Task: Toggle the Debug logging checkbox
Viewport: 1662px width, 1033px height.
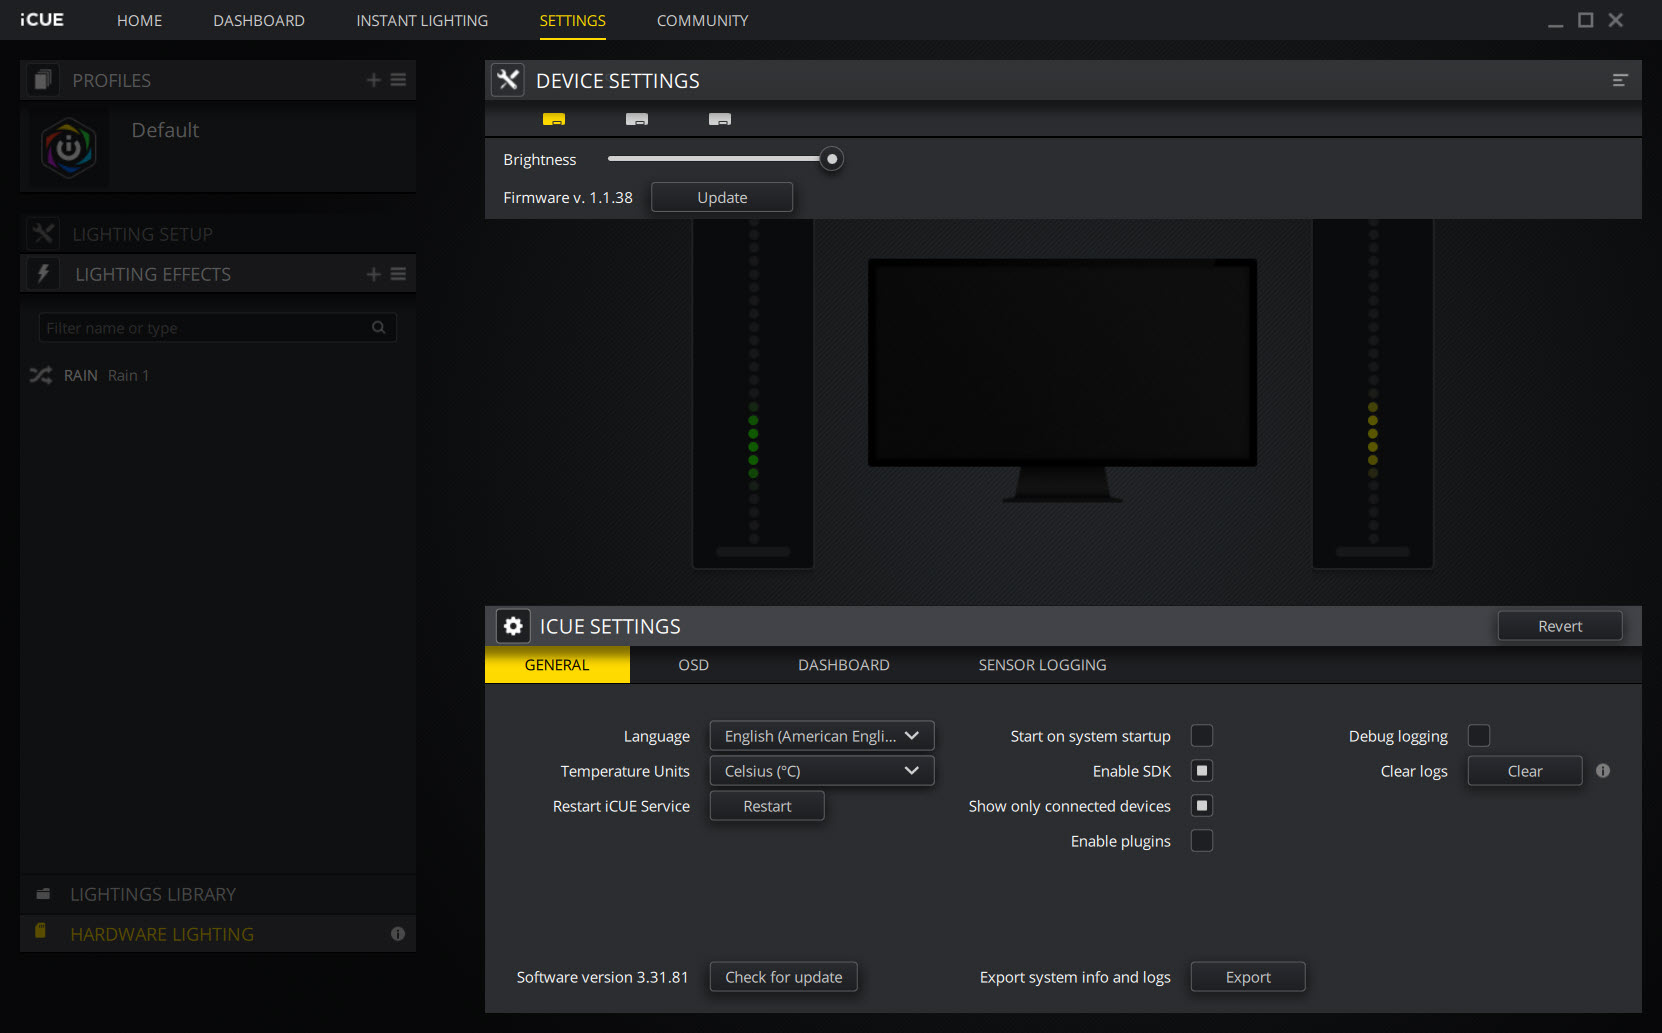Action: pyautogui.click(x=1479, y=736)
